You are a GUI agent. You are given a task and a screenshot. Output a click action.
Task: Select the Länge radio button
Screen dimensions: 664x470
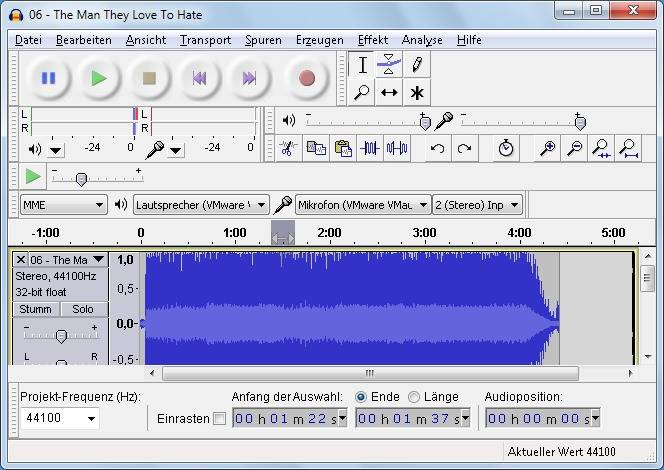point(414,397)
